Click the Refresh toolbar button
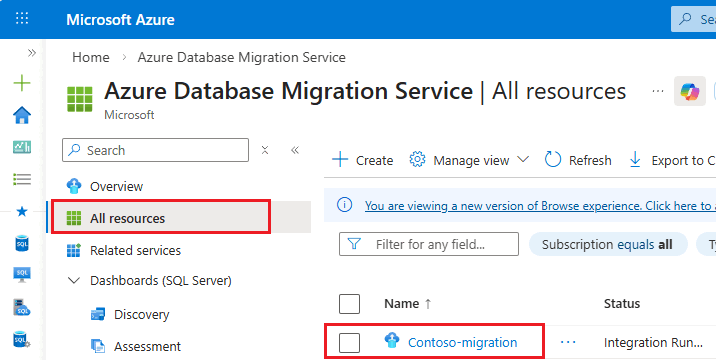Image resolution: width=716 pixels, height=360 pixels. click(x=578, y=160)
